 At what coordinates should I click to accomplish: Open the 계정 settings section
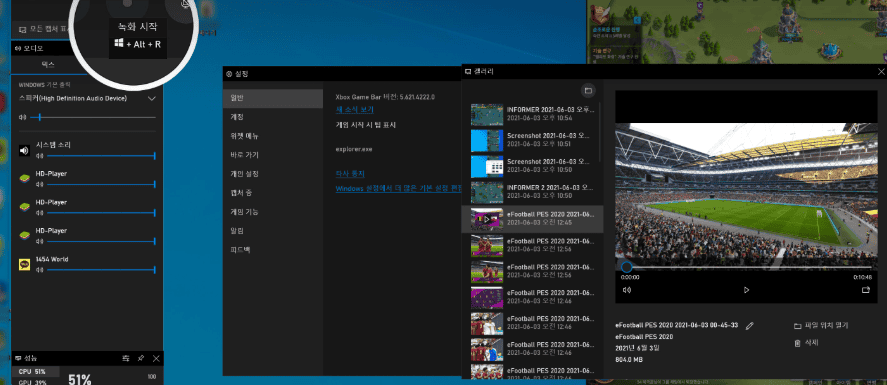(x=273, y=117)
